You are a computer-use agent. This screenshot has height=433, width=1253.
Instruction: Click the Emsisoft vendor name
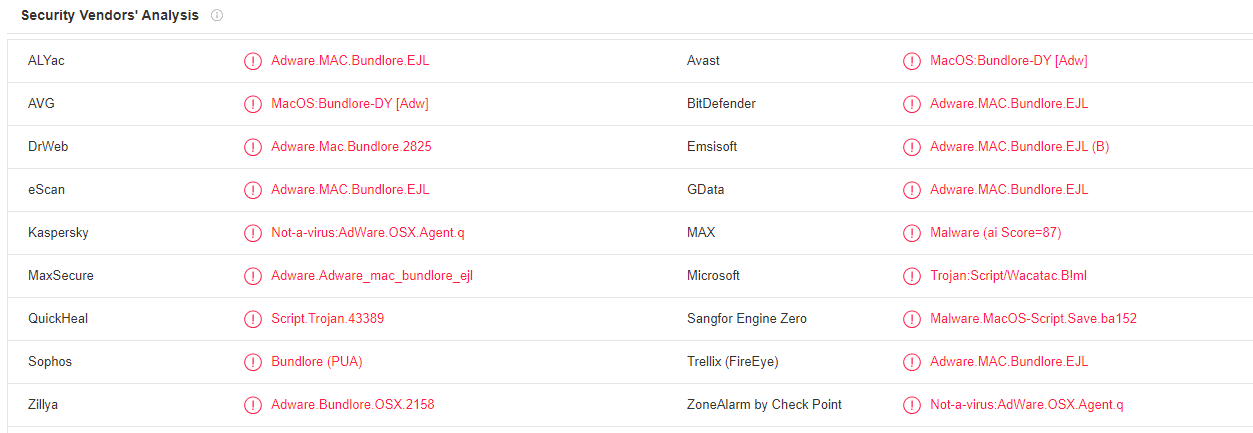[x=712, y=147]
